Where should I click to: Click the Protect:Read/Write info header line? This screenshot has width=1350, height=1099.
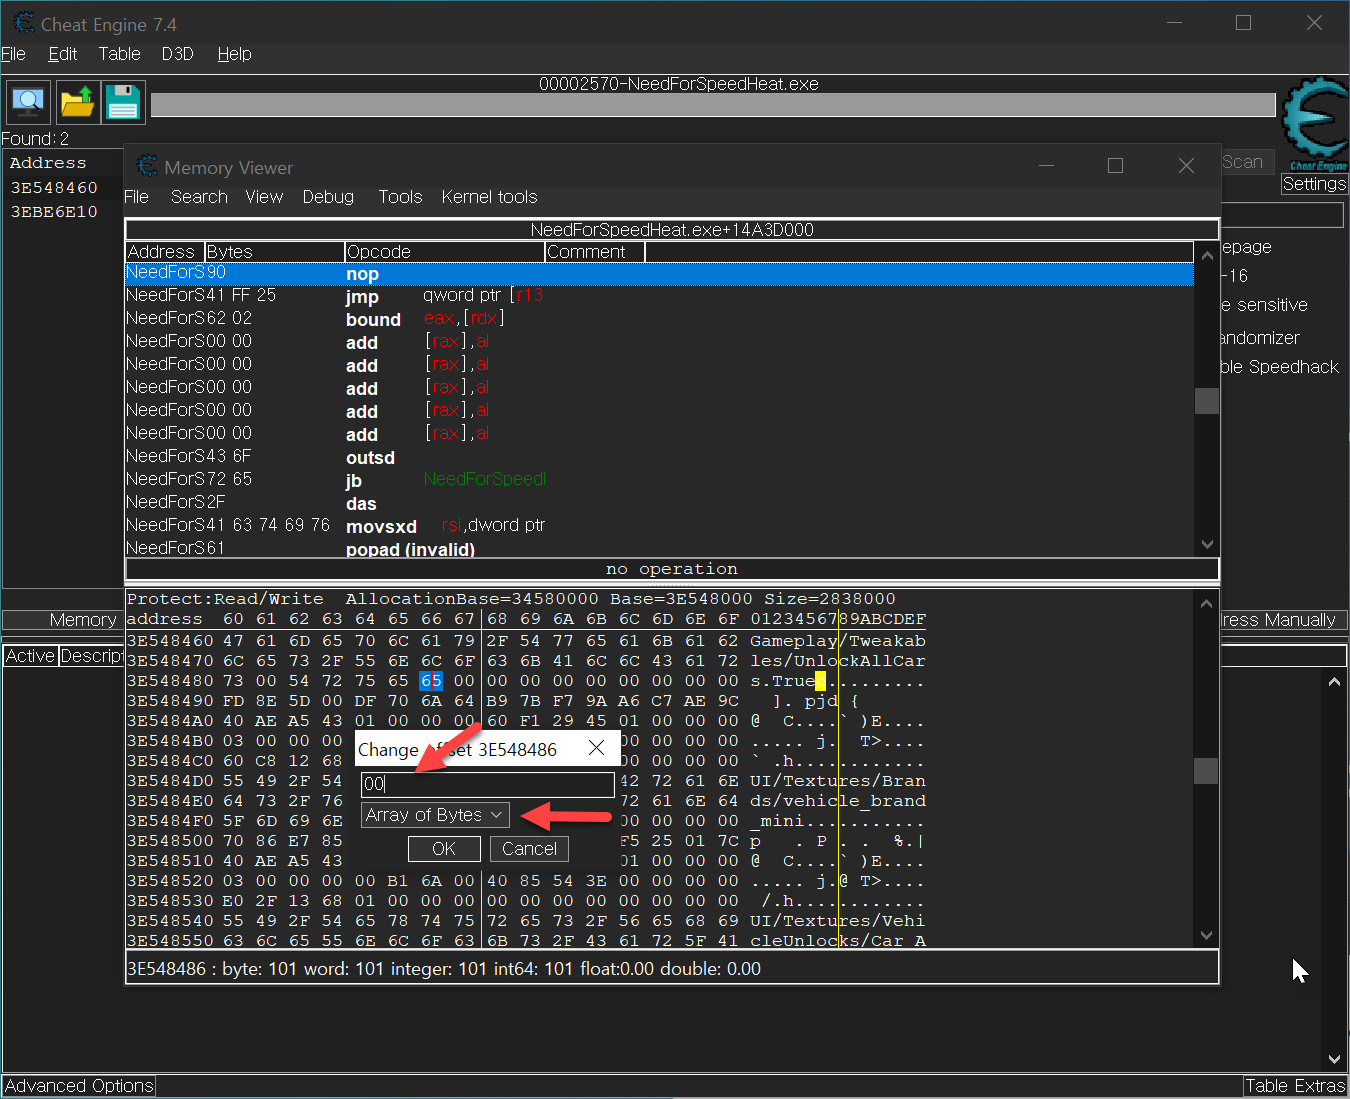pos(511,599)
